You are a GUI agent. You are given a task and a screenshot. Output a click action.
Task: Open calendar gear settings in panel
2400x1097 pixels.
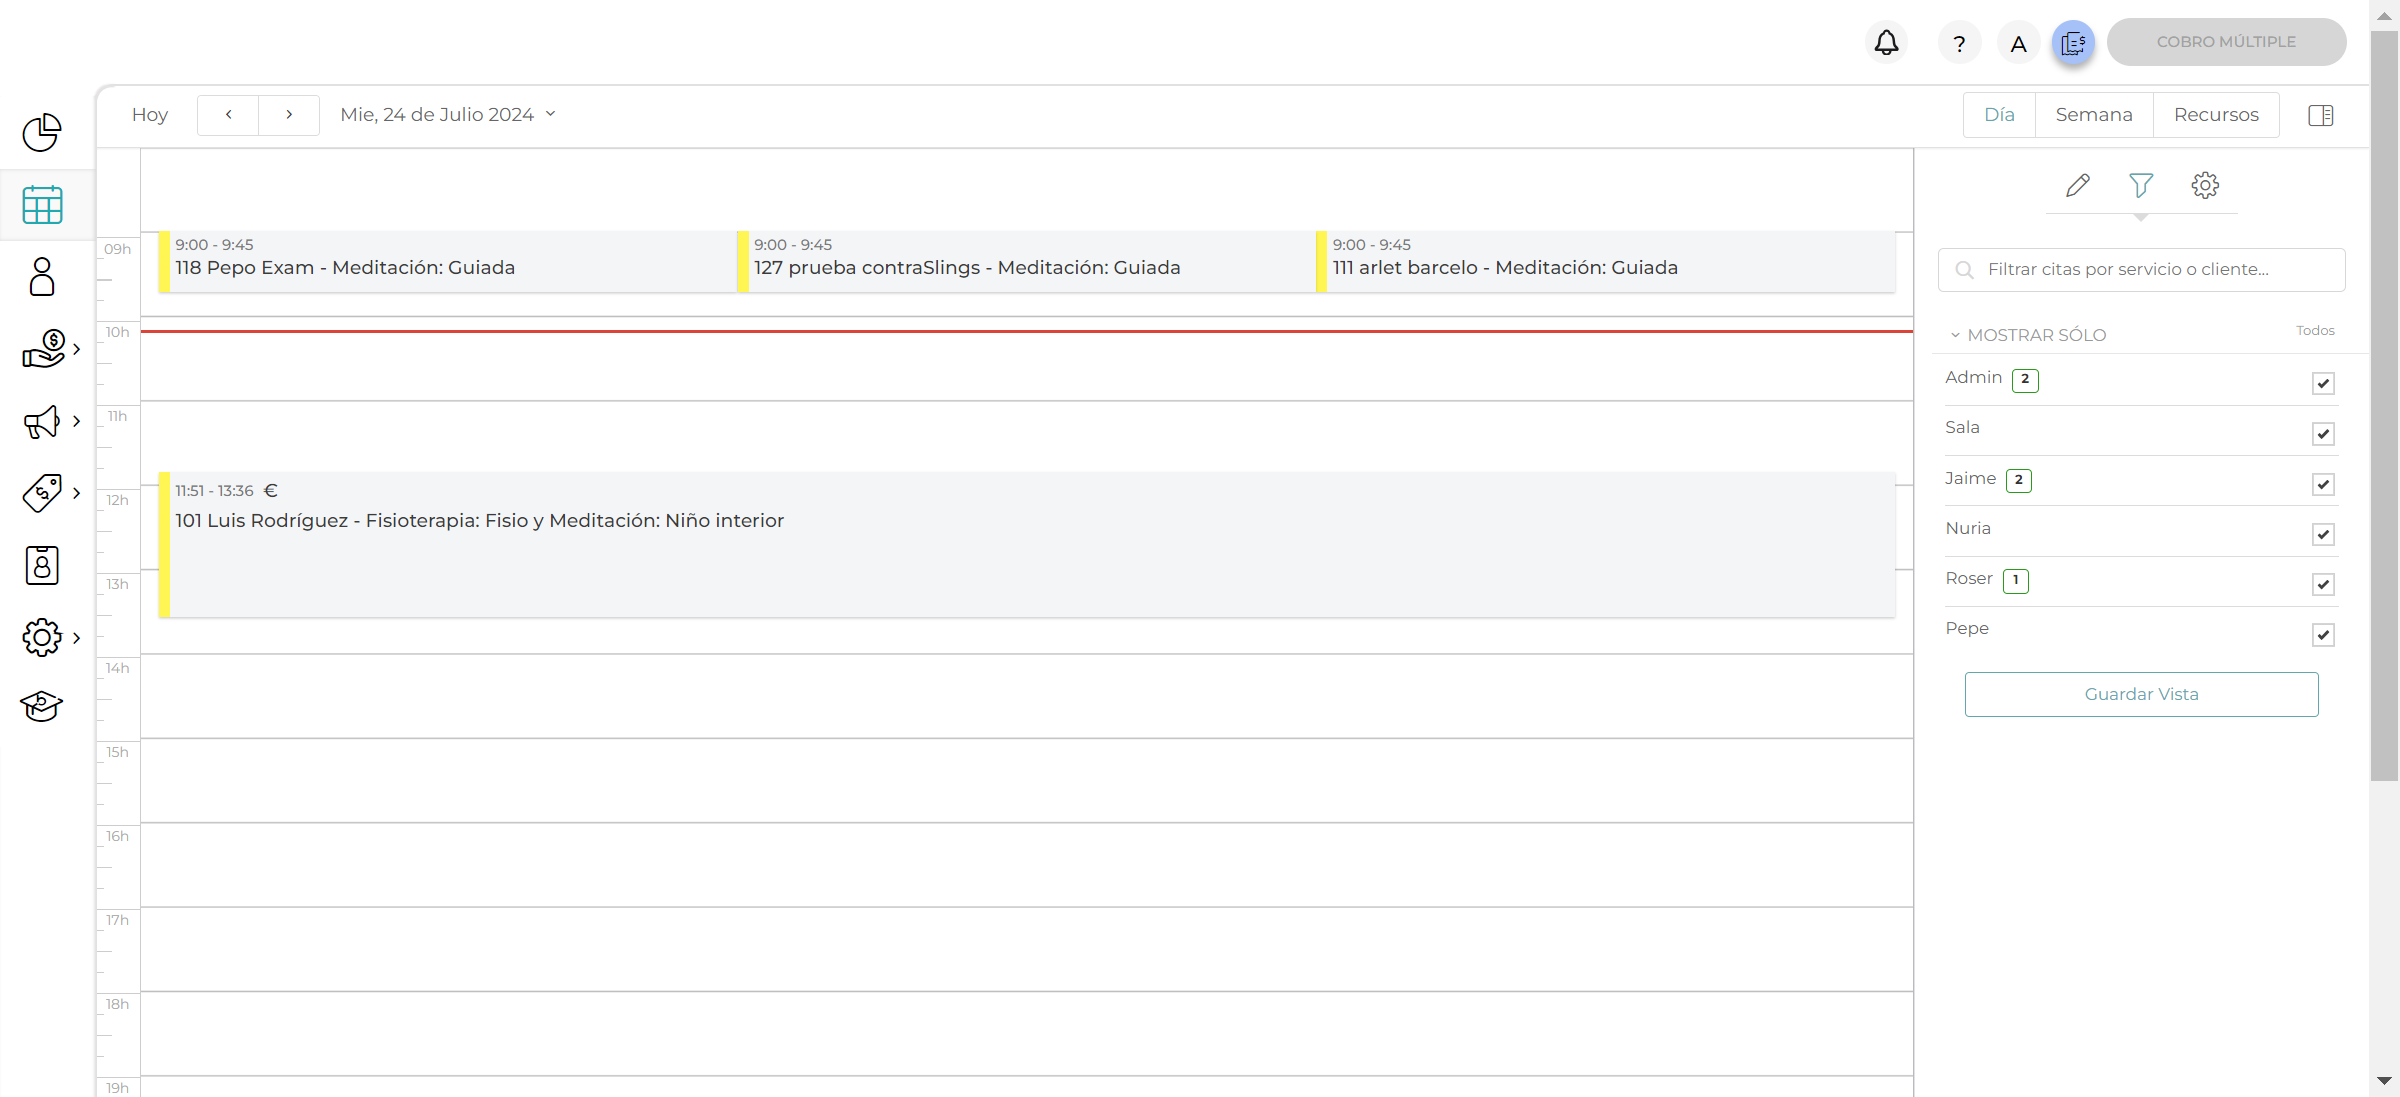2205,185
